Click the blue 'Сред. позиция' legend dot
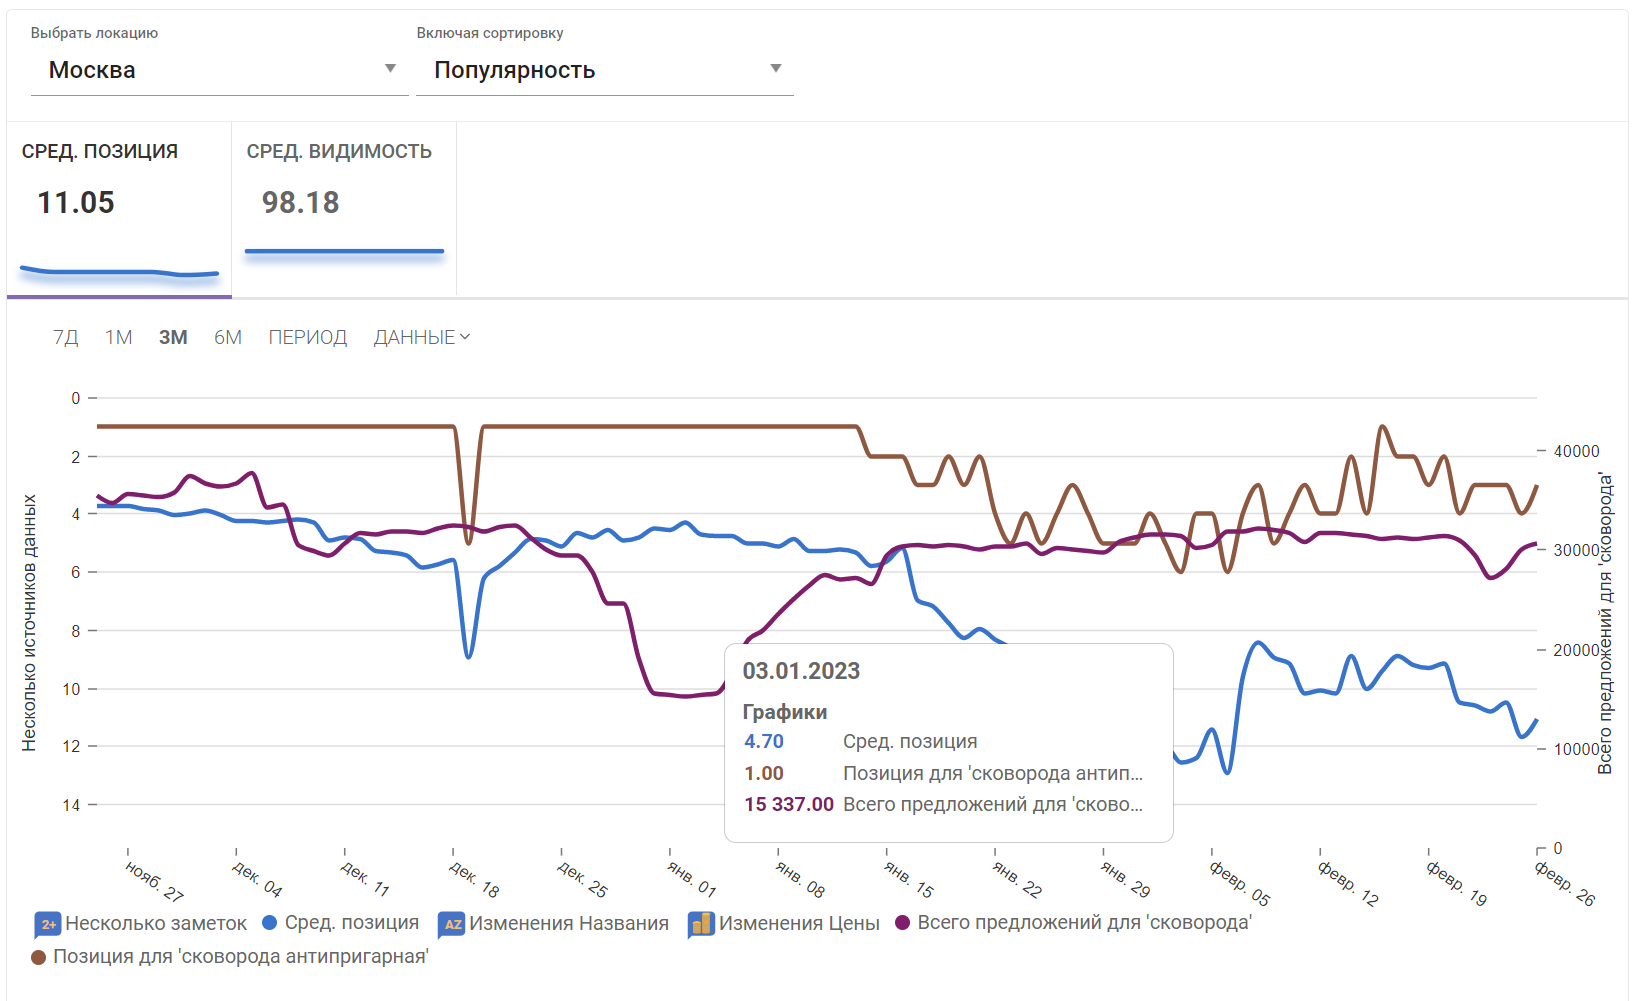The width and height of the screenshot is (1637, 1001). 269,923
